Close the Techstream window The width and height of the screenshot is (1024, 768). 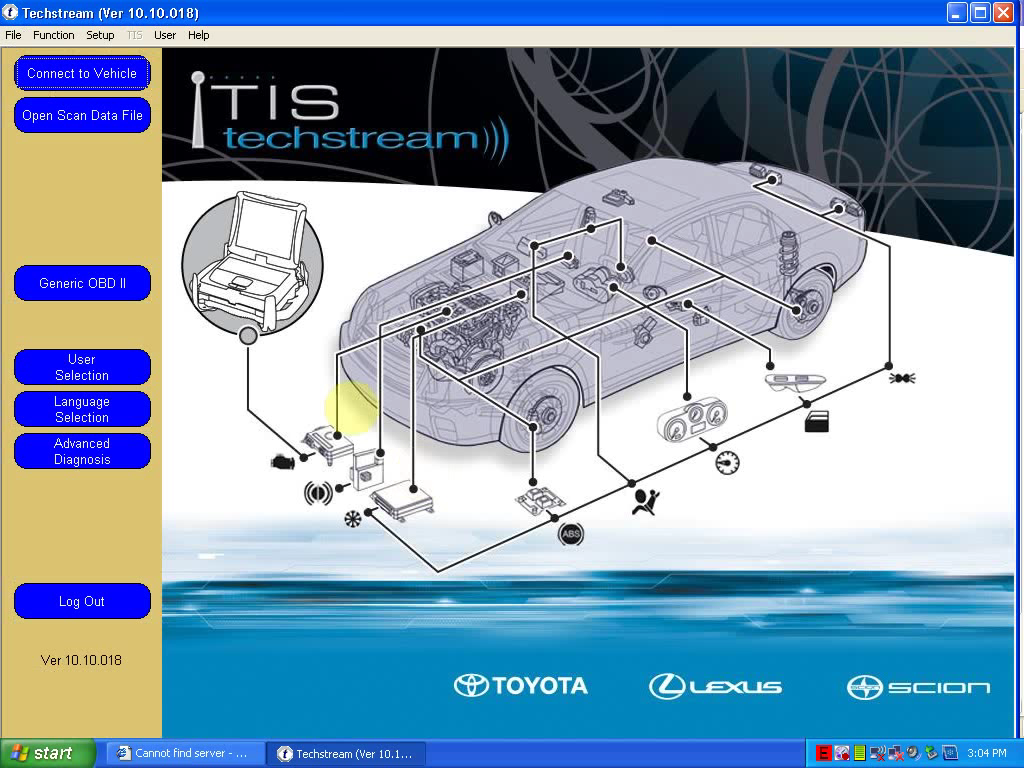[1003, 12]
